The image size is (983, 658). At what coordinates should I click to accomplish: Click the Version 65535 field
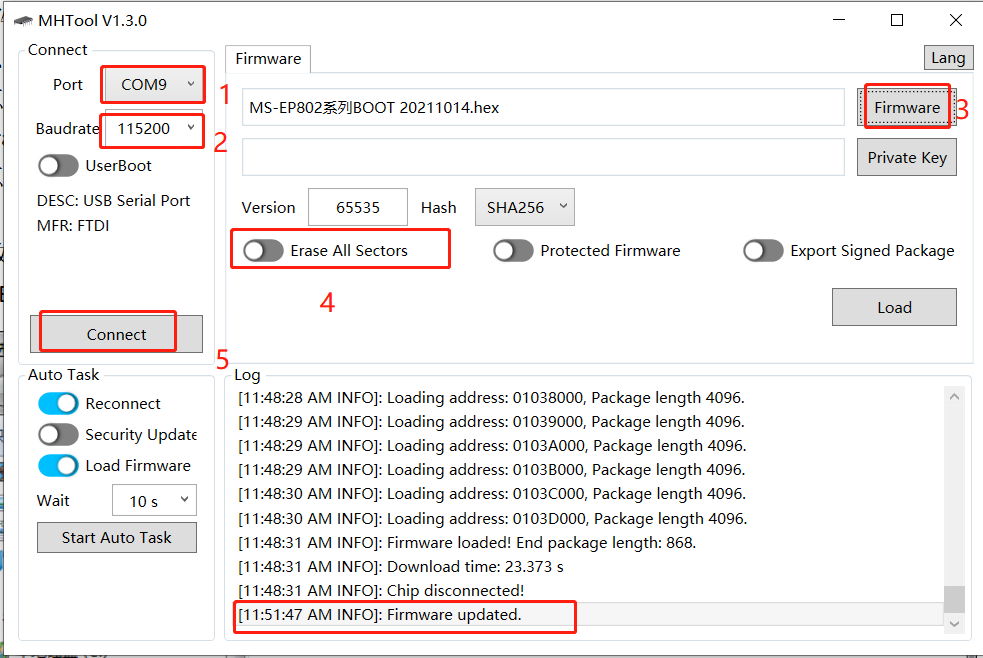point(357,207)
